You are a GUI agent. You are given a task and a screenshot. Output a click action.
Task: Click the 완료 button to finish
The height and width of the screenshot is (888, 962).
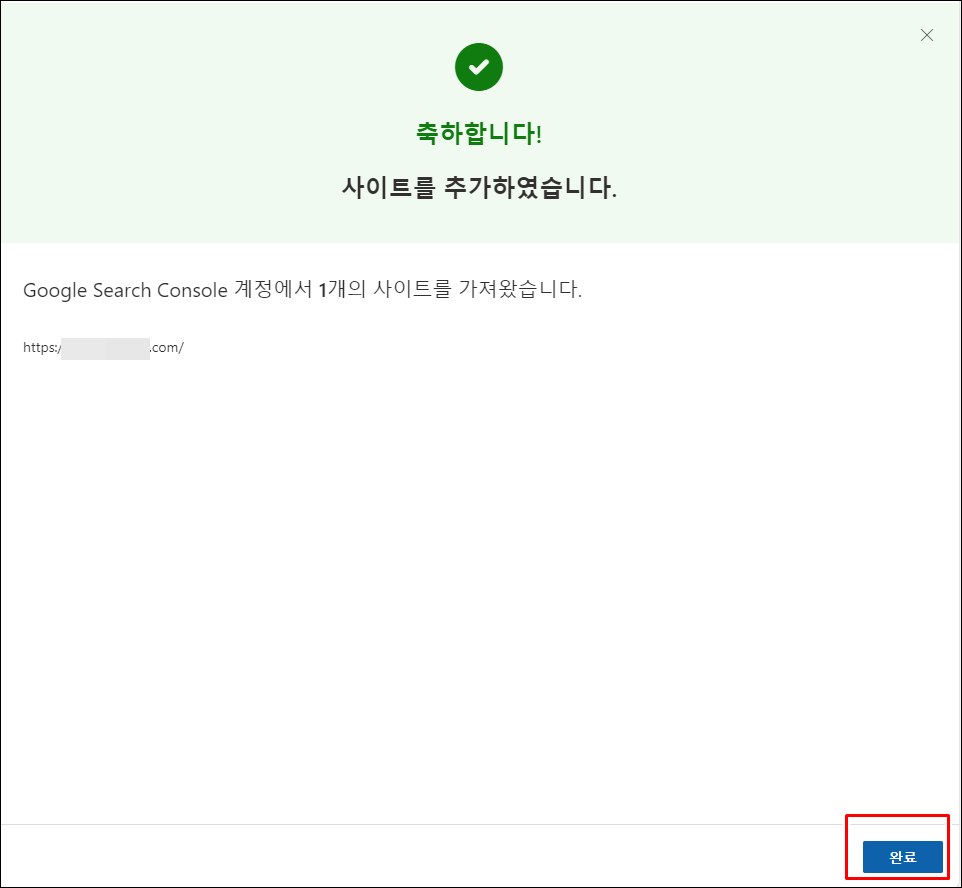(x=901, y=857)
